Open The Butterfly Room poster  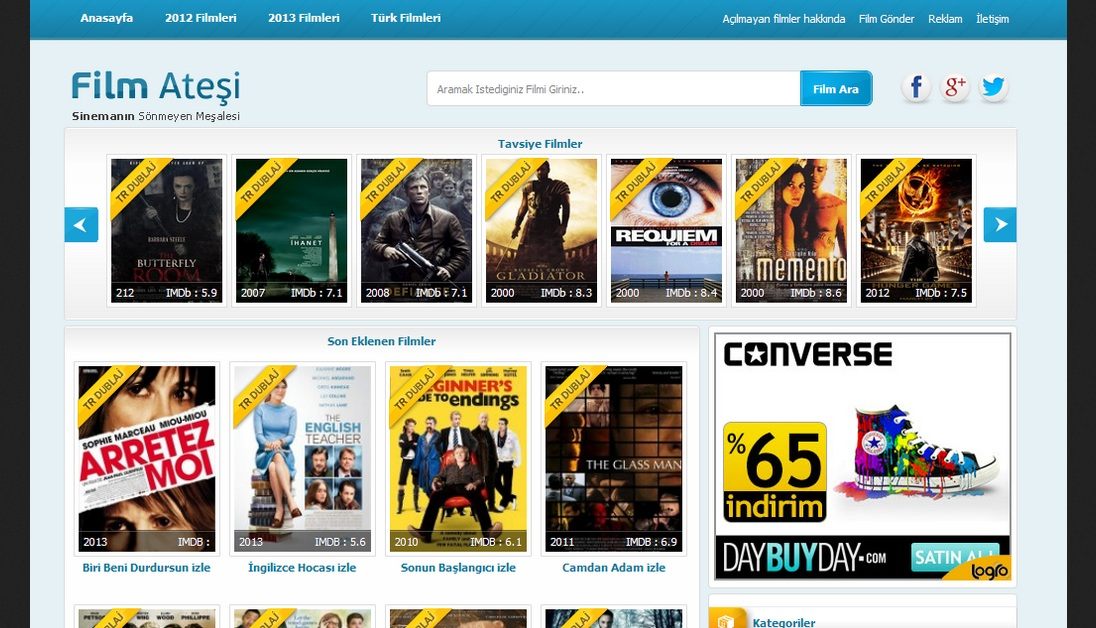[166, 231]
